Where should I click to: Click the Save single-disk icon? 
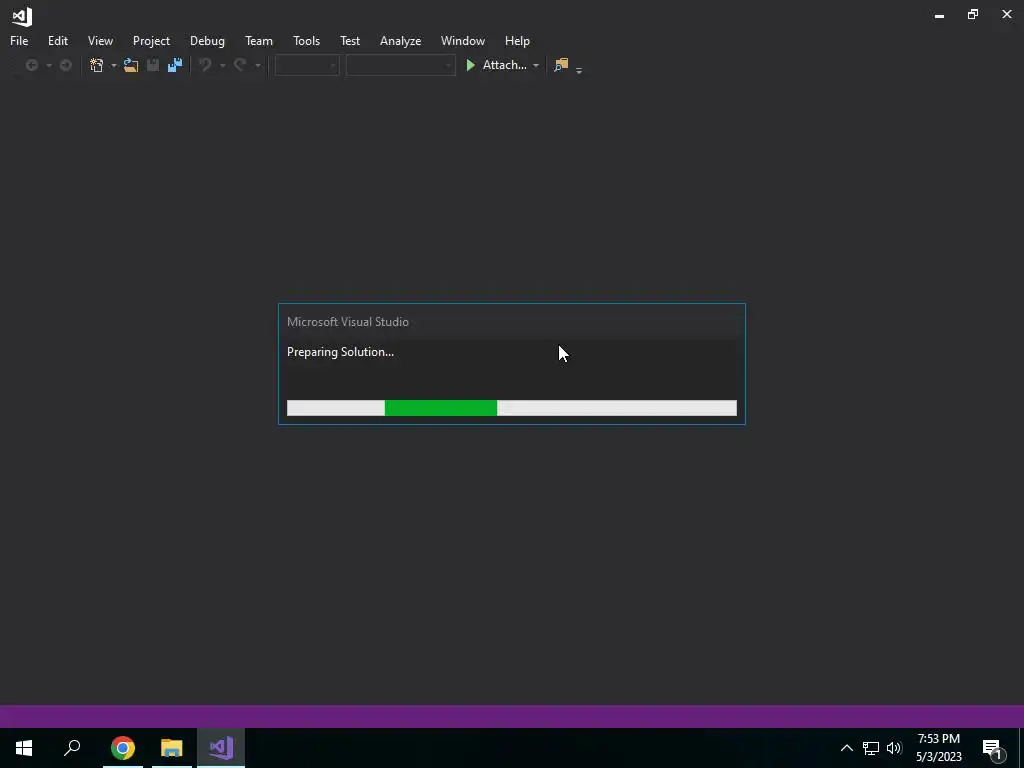point(153,65)
